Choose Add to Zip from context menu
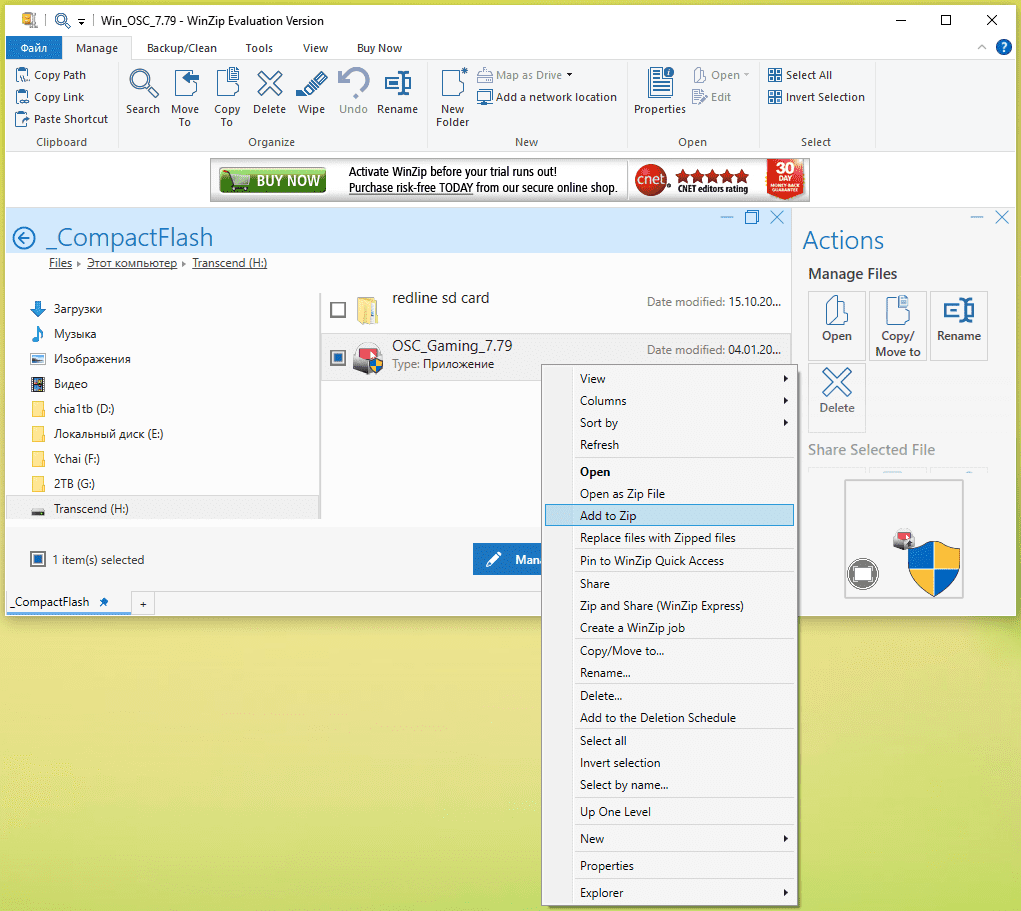 point(669,515)
